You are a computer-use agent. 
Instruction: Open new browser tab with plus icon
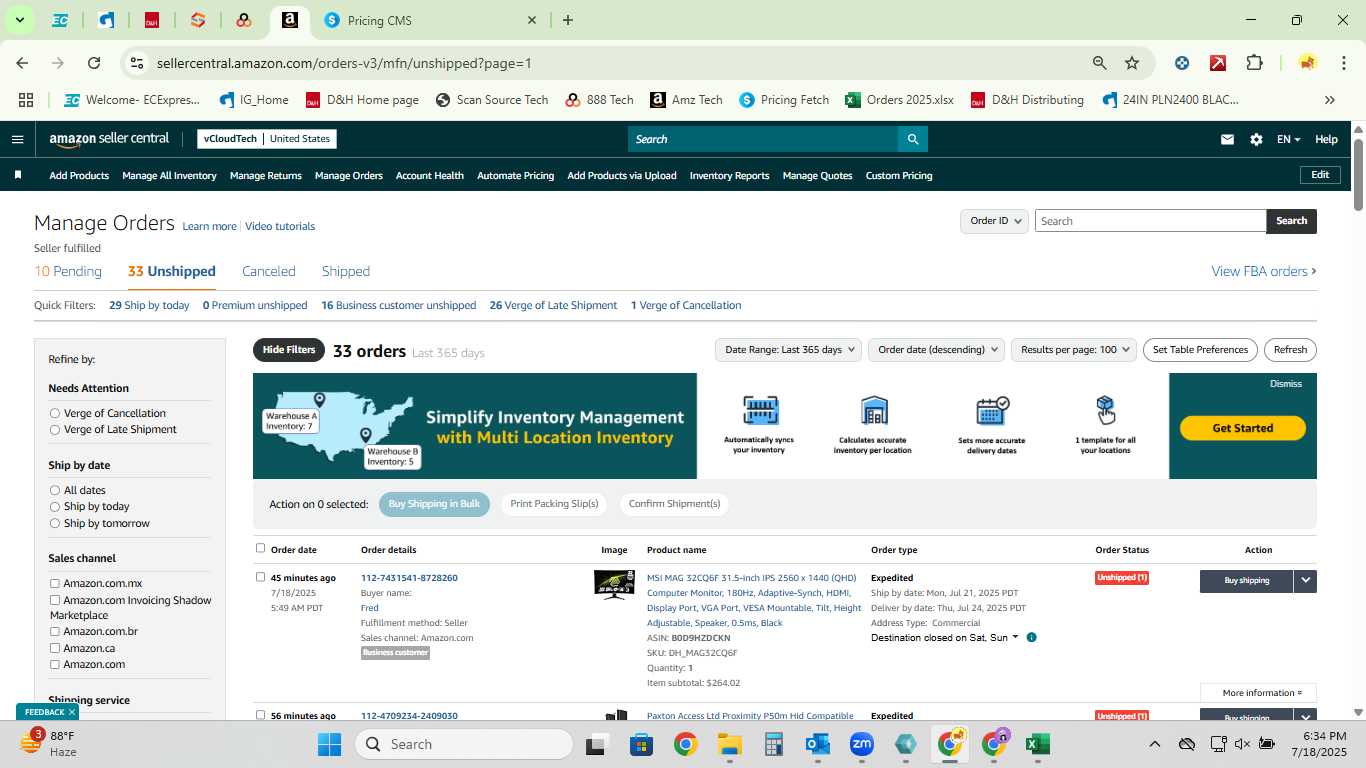(x=568, y=20)
